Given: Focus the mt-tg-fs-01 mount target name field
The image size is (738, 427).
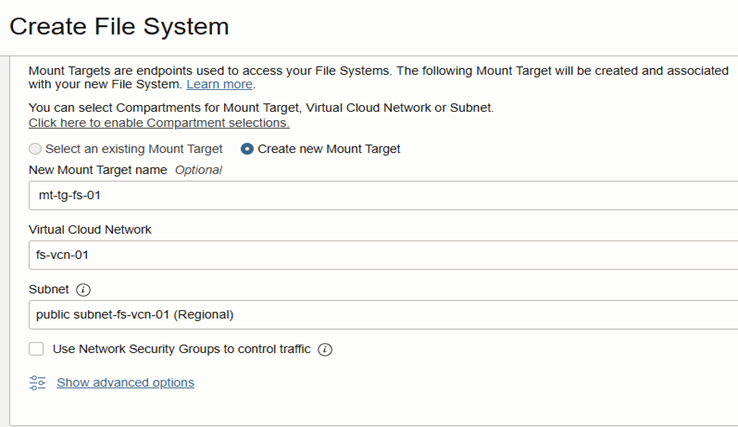Looking at the screenshot, I should coord(380,195).
